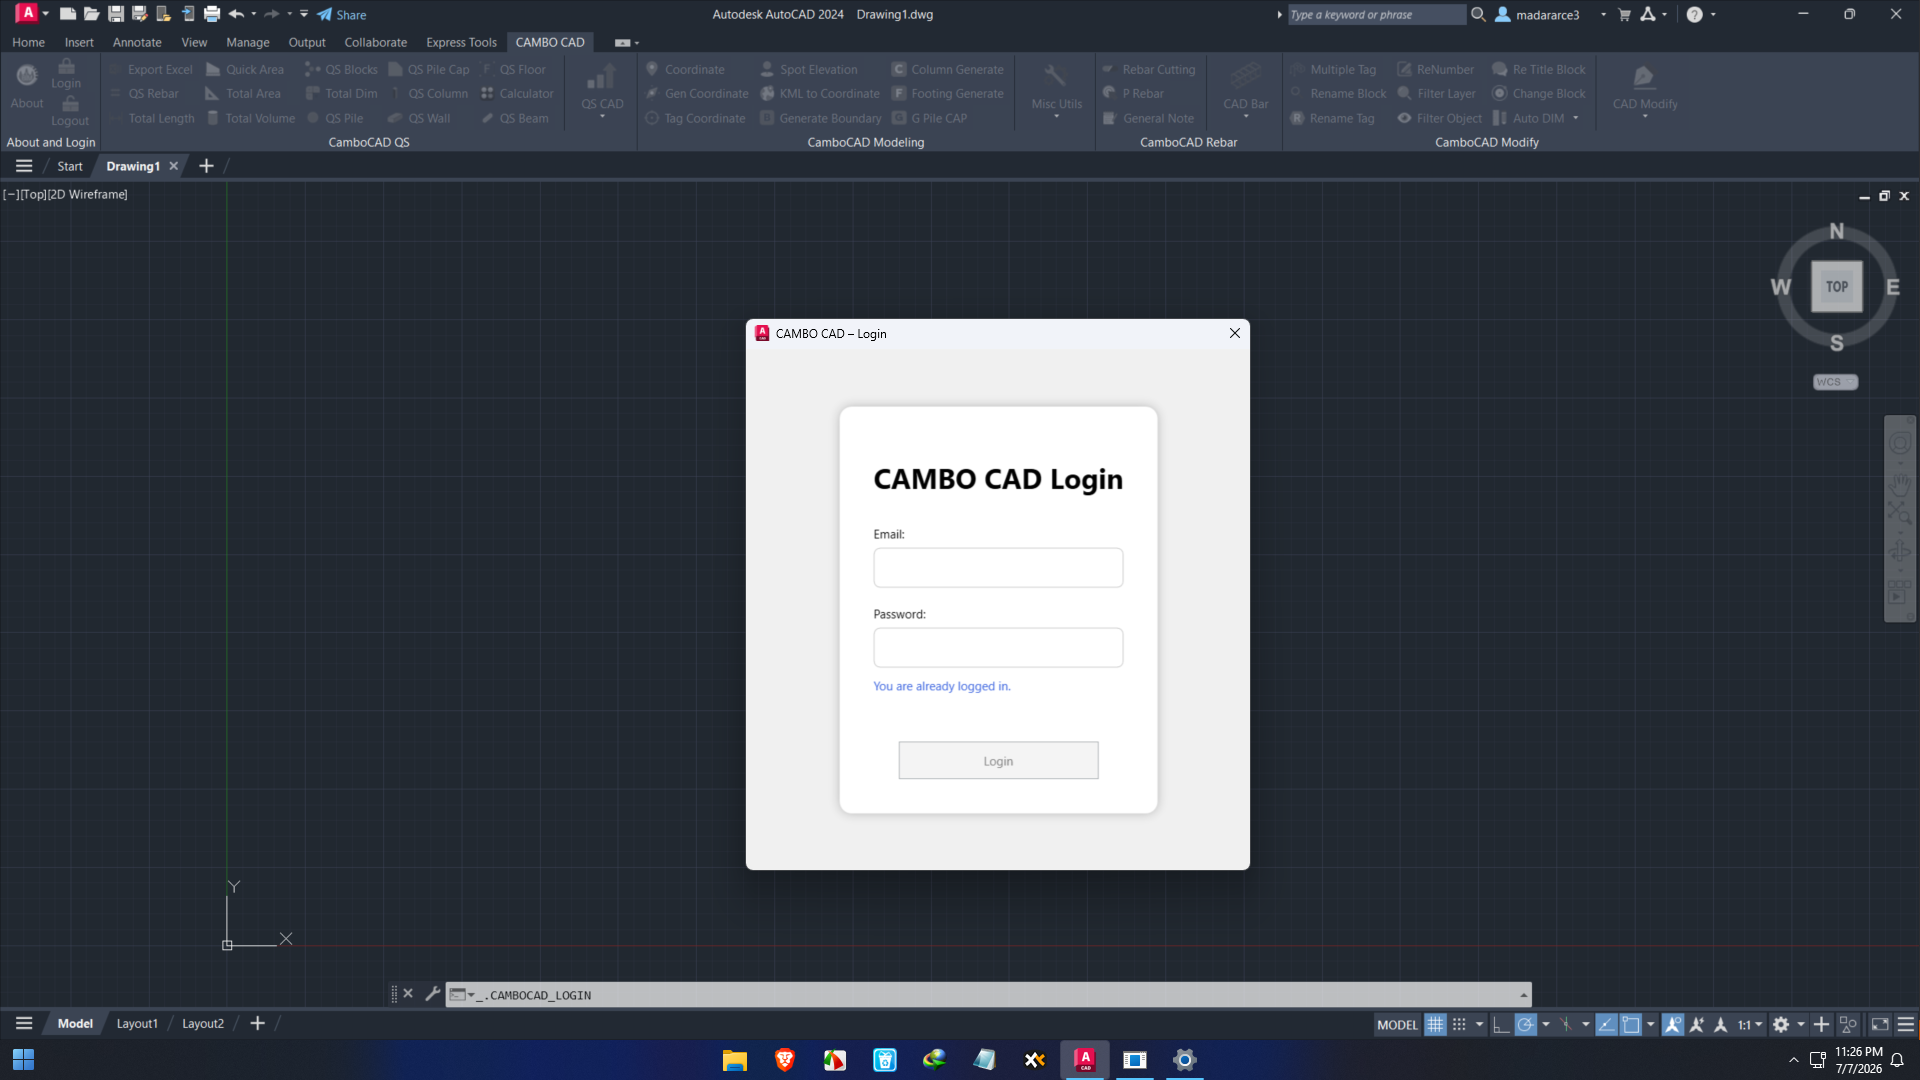Screen dimensions: 1920x1080
Task: Click the Pan hand icon on navigation bar
Action: (x=1900, y=485)
